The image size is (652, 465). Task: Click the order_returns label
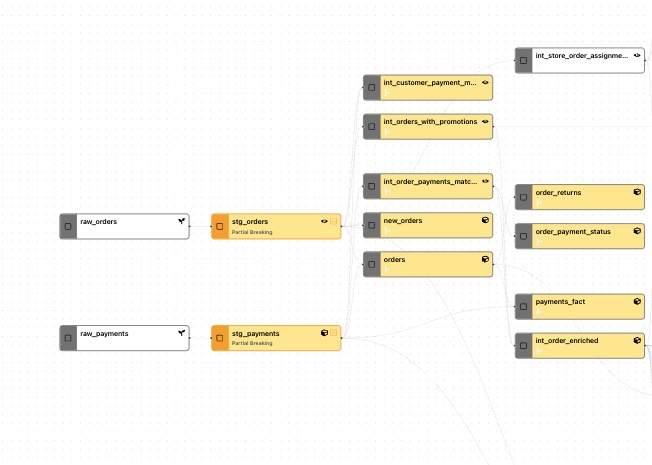tap(558, 193)
